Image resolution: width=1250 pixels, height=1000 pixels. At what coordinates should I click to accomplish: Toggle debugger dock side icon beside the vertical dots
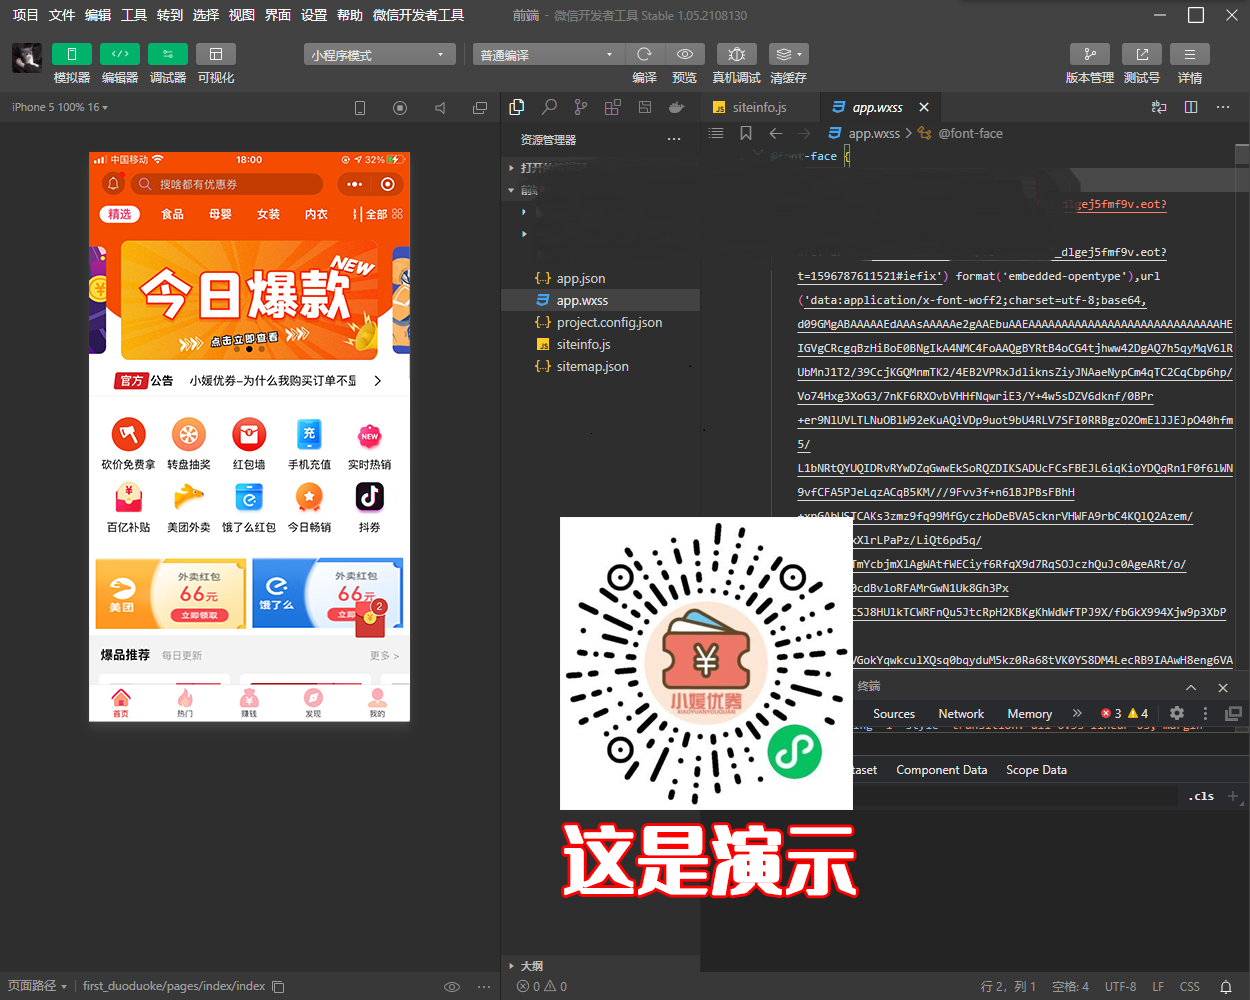[x=1233, y=713]
